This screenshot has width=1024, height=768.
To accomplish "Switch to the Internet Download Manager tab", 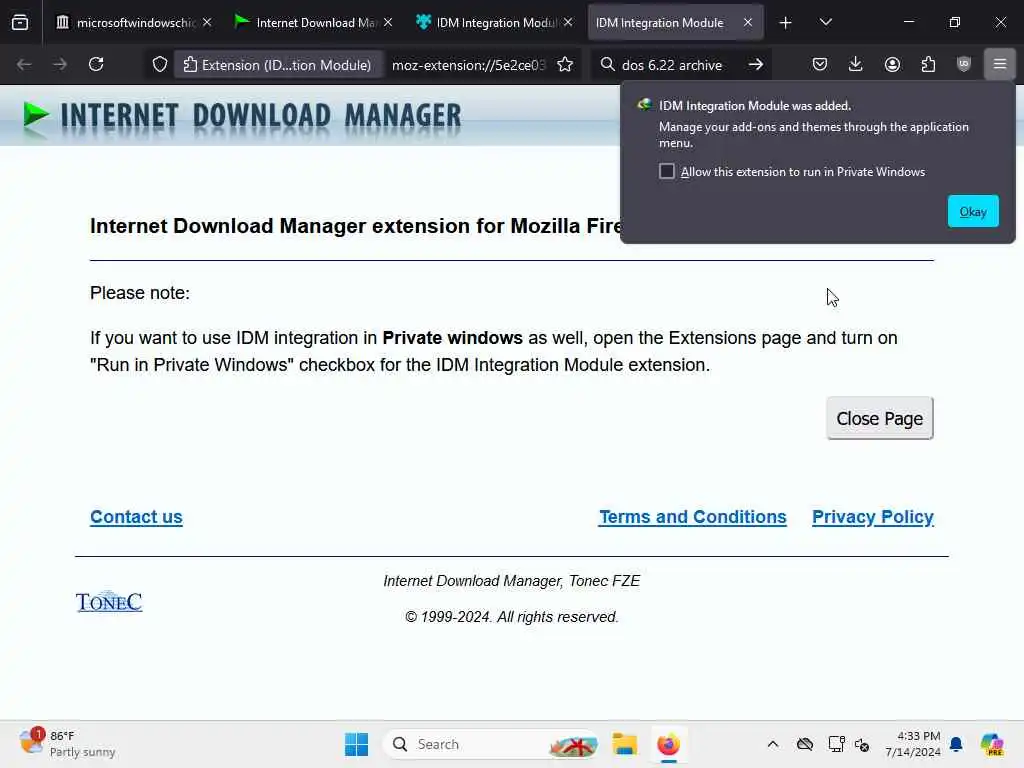I will pos(314,23).
